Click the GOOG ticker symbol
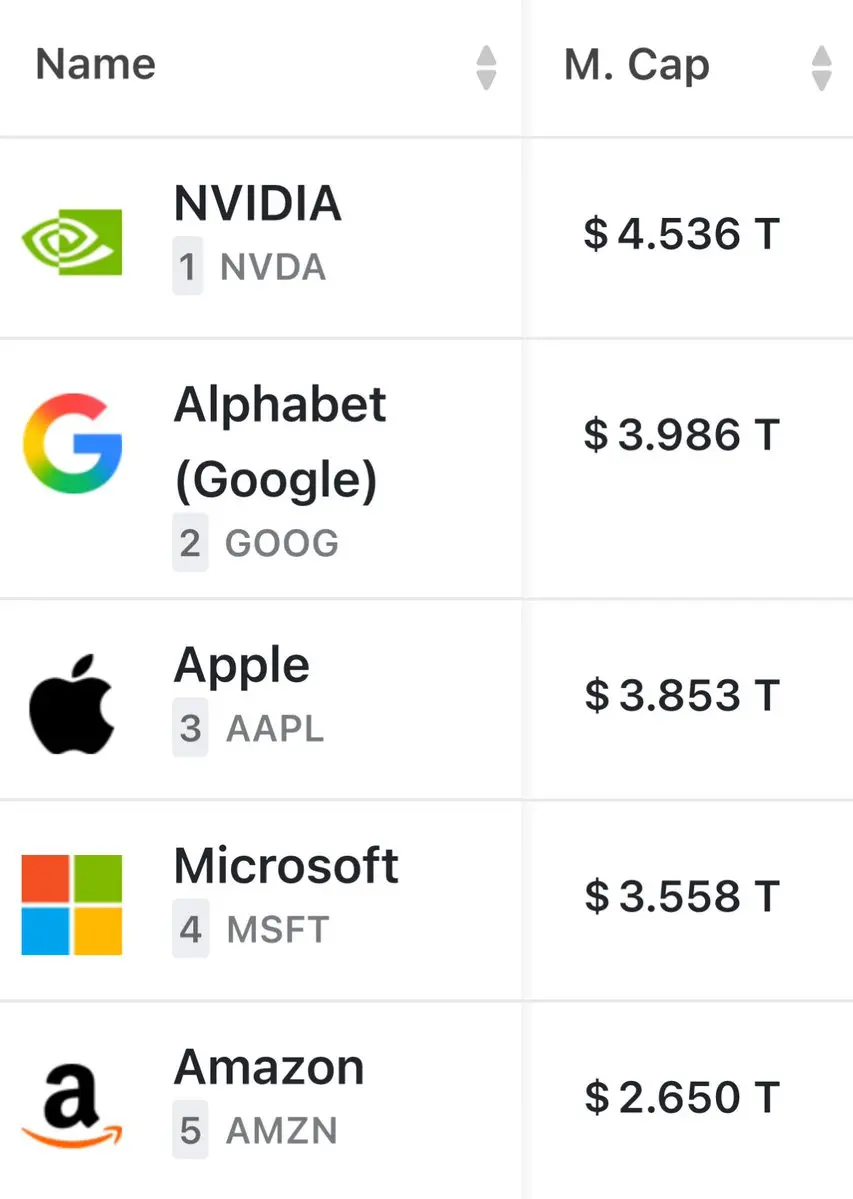853x1199 pixels. (282, 544)
